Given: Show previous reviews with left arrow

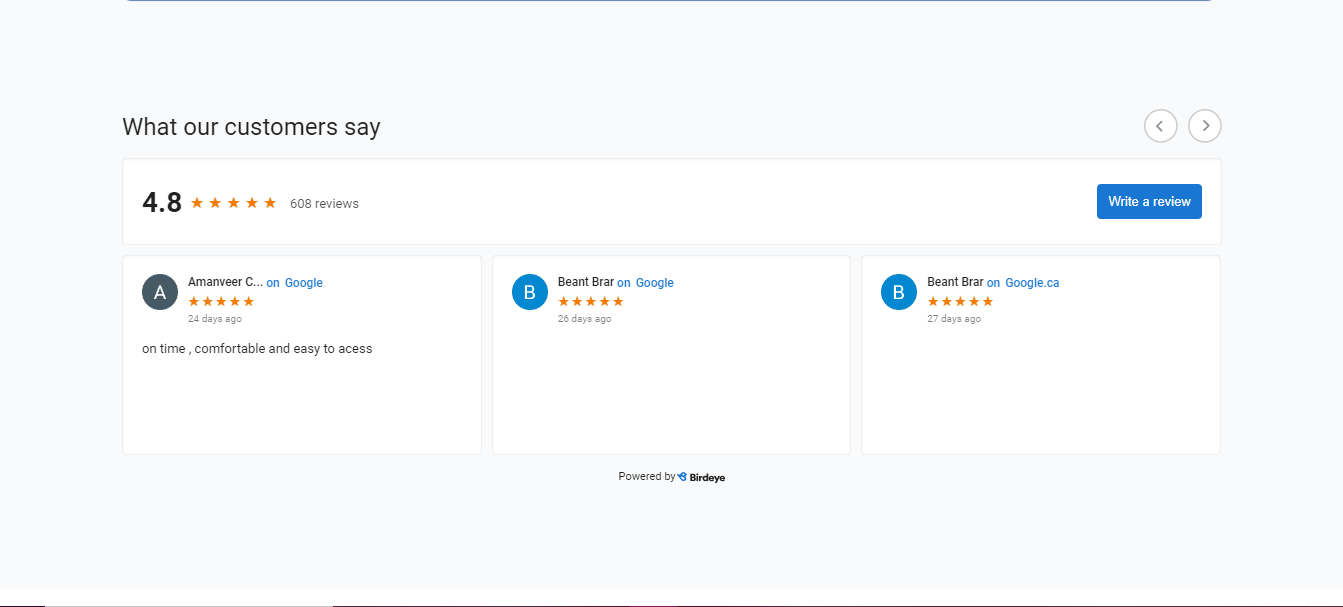Looking at the screenshot, I should (x=1160, y=126).
